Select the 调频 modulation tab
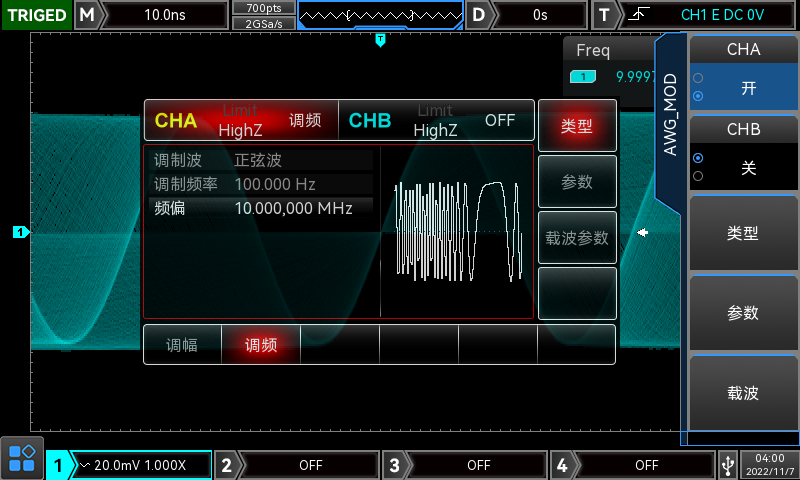 pos(261,345)
